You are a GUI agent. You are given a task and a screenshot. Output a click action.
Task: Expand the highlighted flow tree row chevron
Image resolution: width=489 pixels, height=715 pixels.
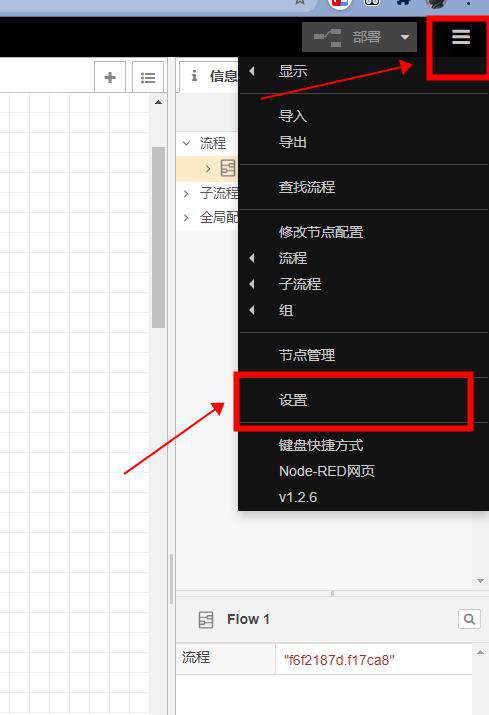point(208,169)
